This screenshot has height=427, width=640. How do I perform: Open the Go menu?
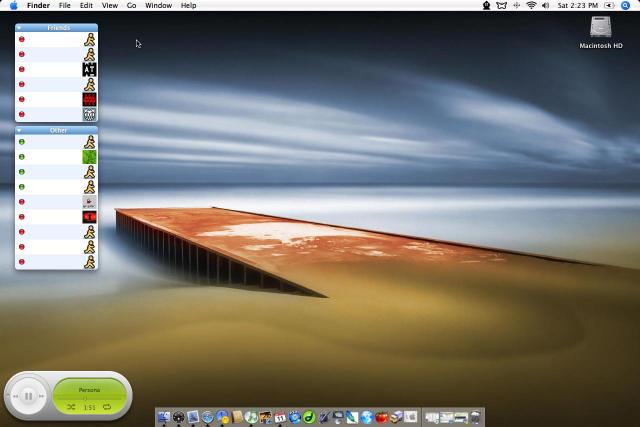coord(131,5)
